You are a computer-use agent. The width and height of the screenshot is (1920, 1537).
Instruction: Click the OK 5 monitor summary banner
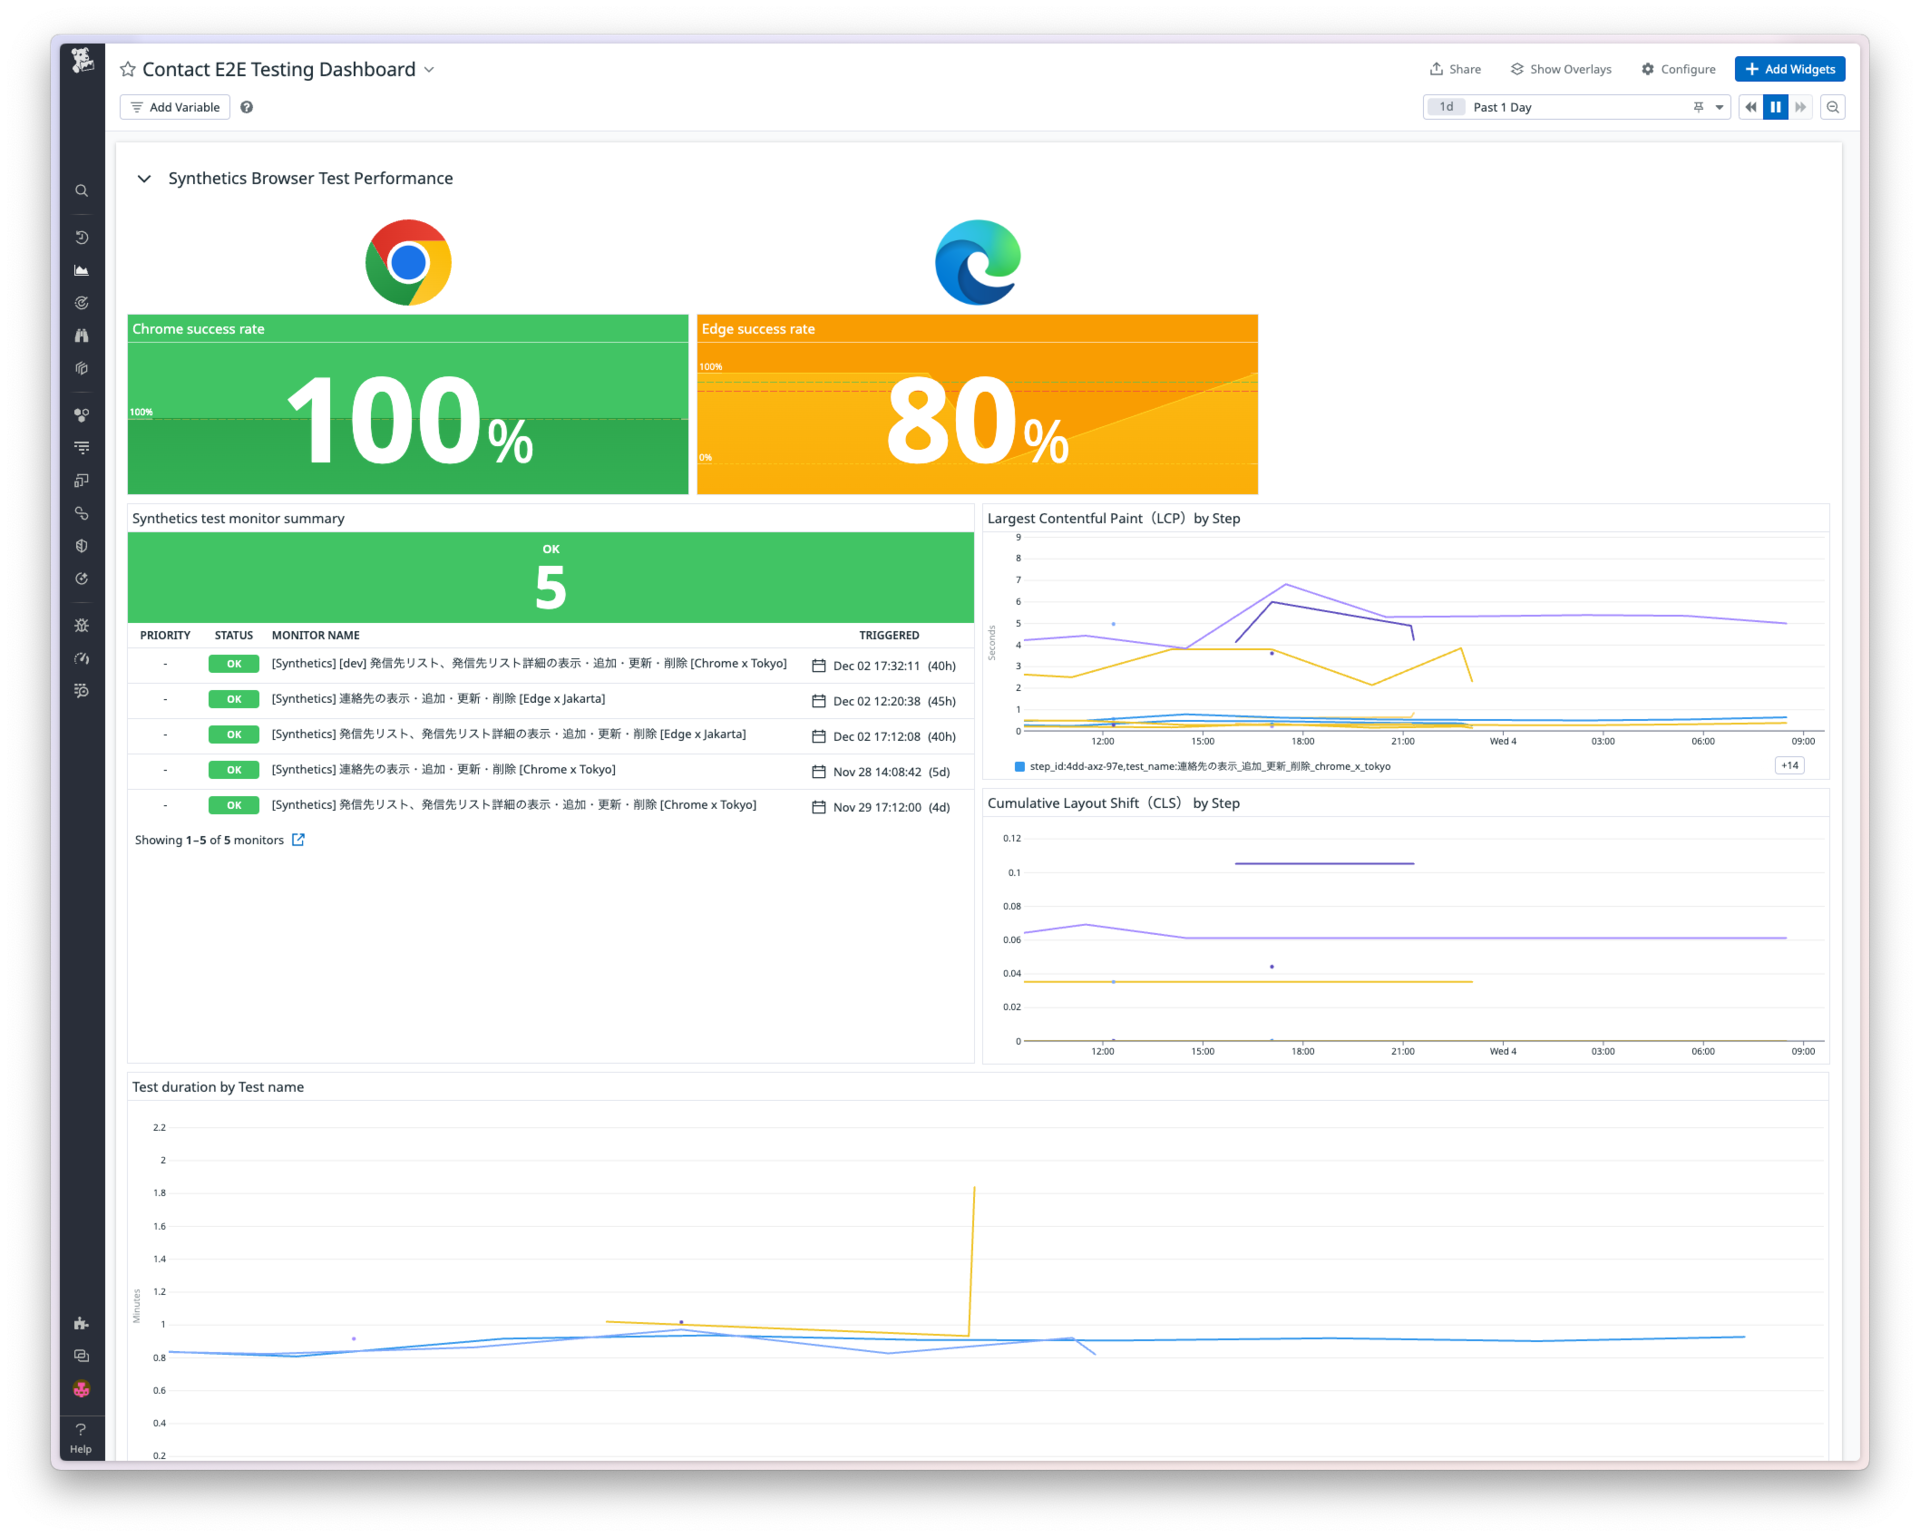(x=551, y=577)
